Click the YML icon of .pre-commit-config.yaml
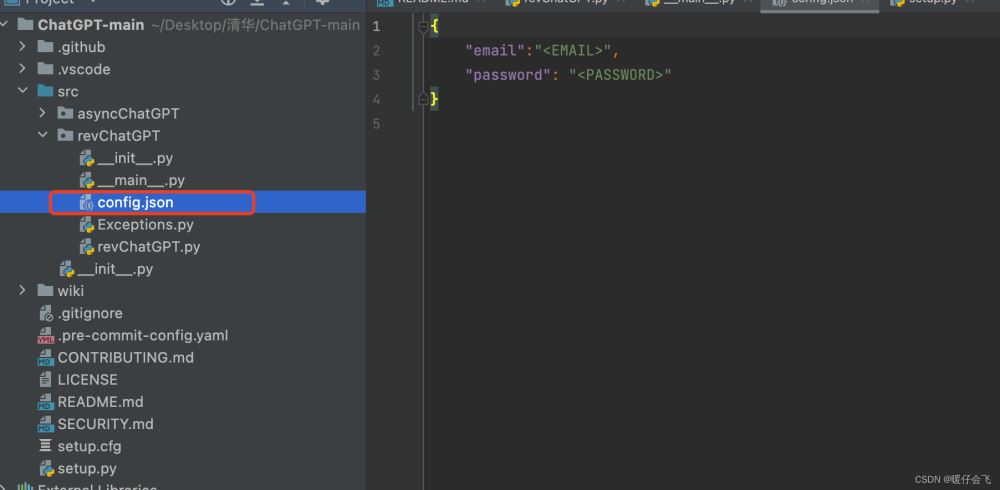Image resolution: width=1000 pixels, height=490 pixels. click(x=46, y=336)
